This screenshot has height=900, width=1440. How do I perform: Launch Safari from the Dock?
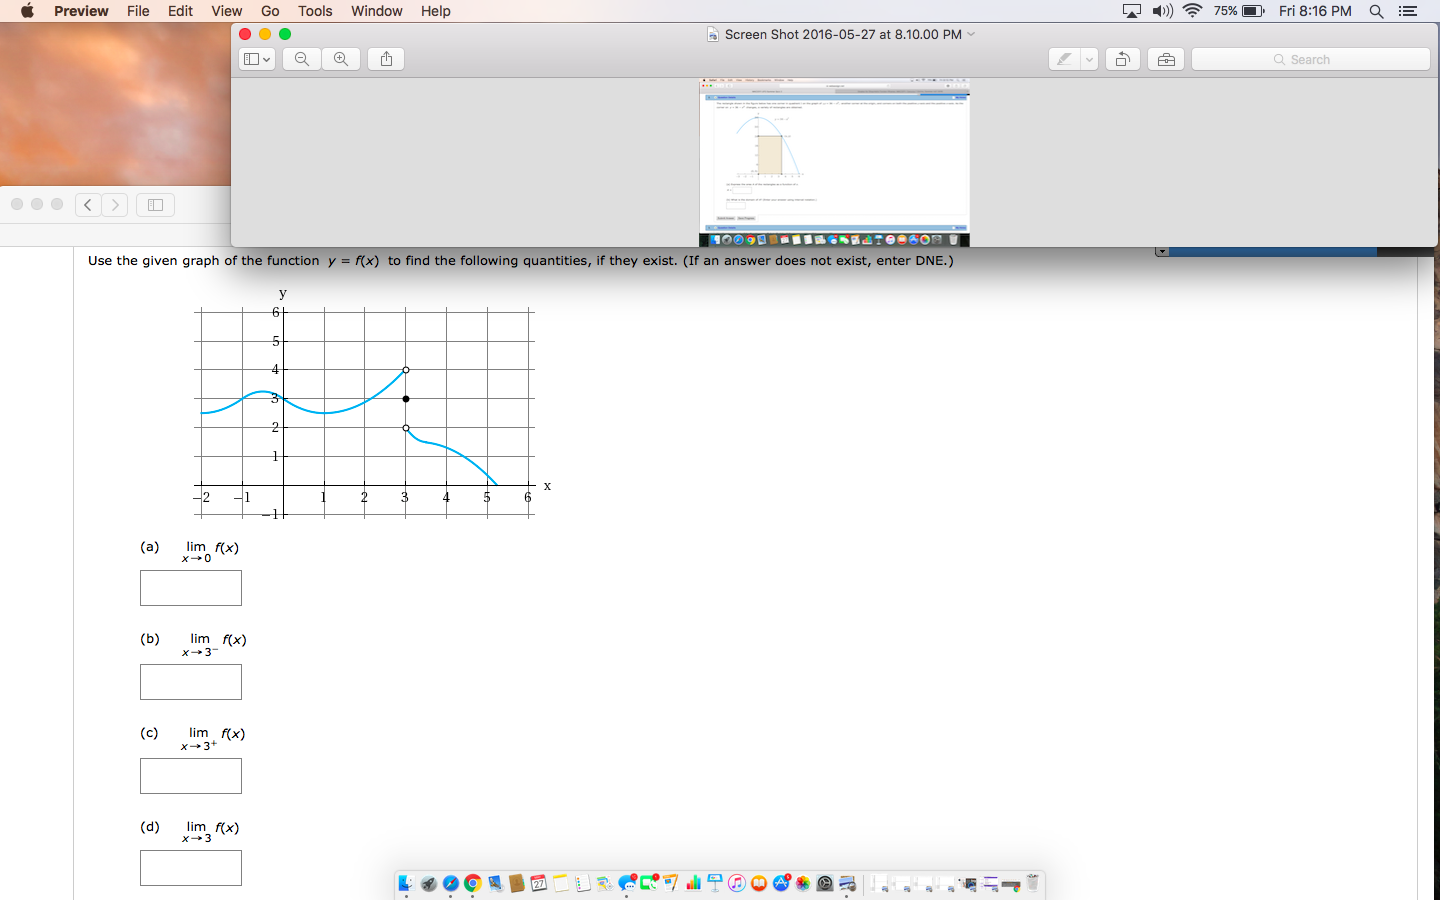(449, 883)
